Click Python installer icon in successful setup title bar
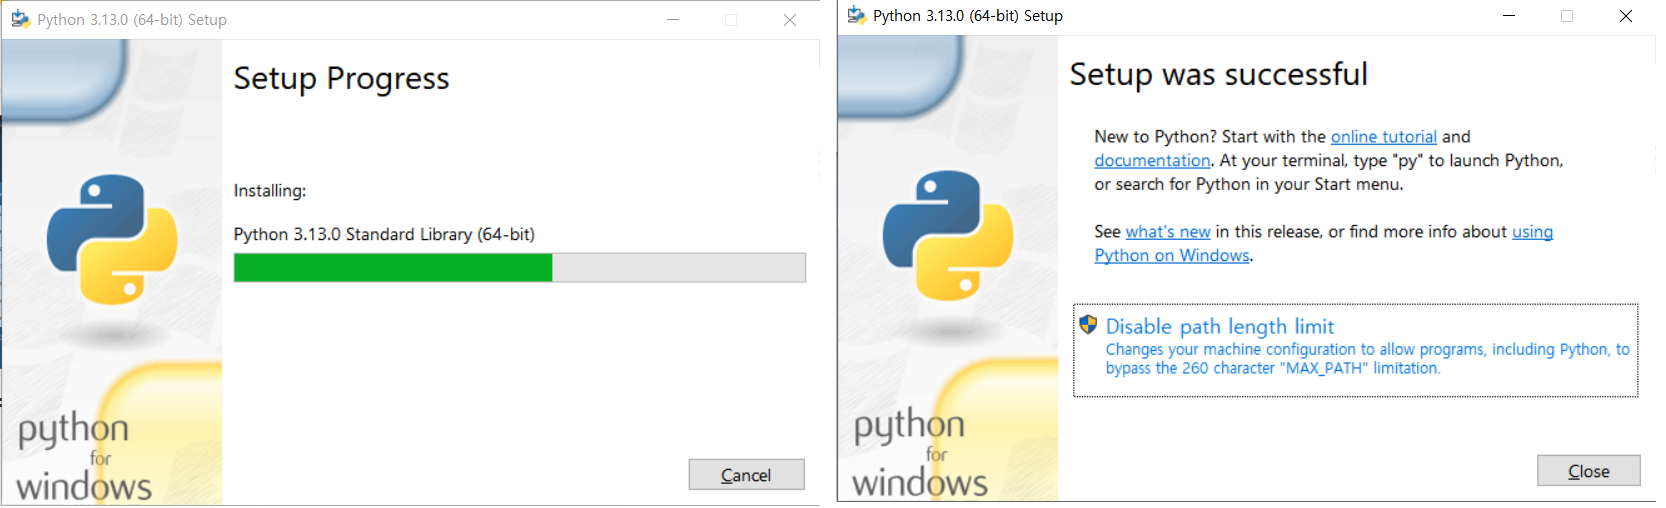Viewport: 1666px width, 508px height. pyautogui.click(x=857, y=15)
